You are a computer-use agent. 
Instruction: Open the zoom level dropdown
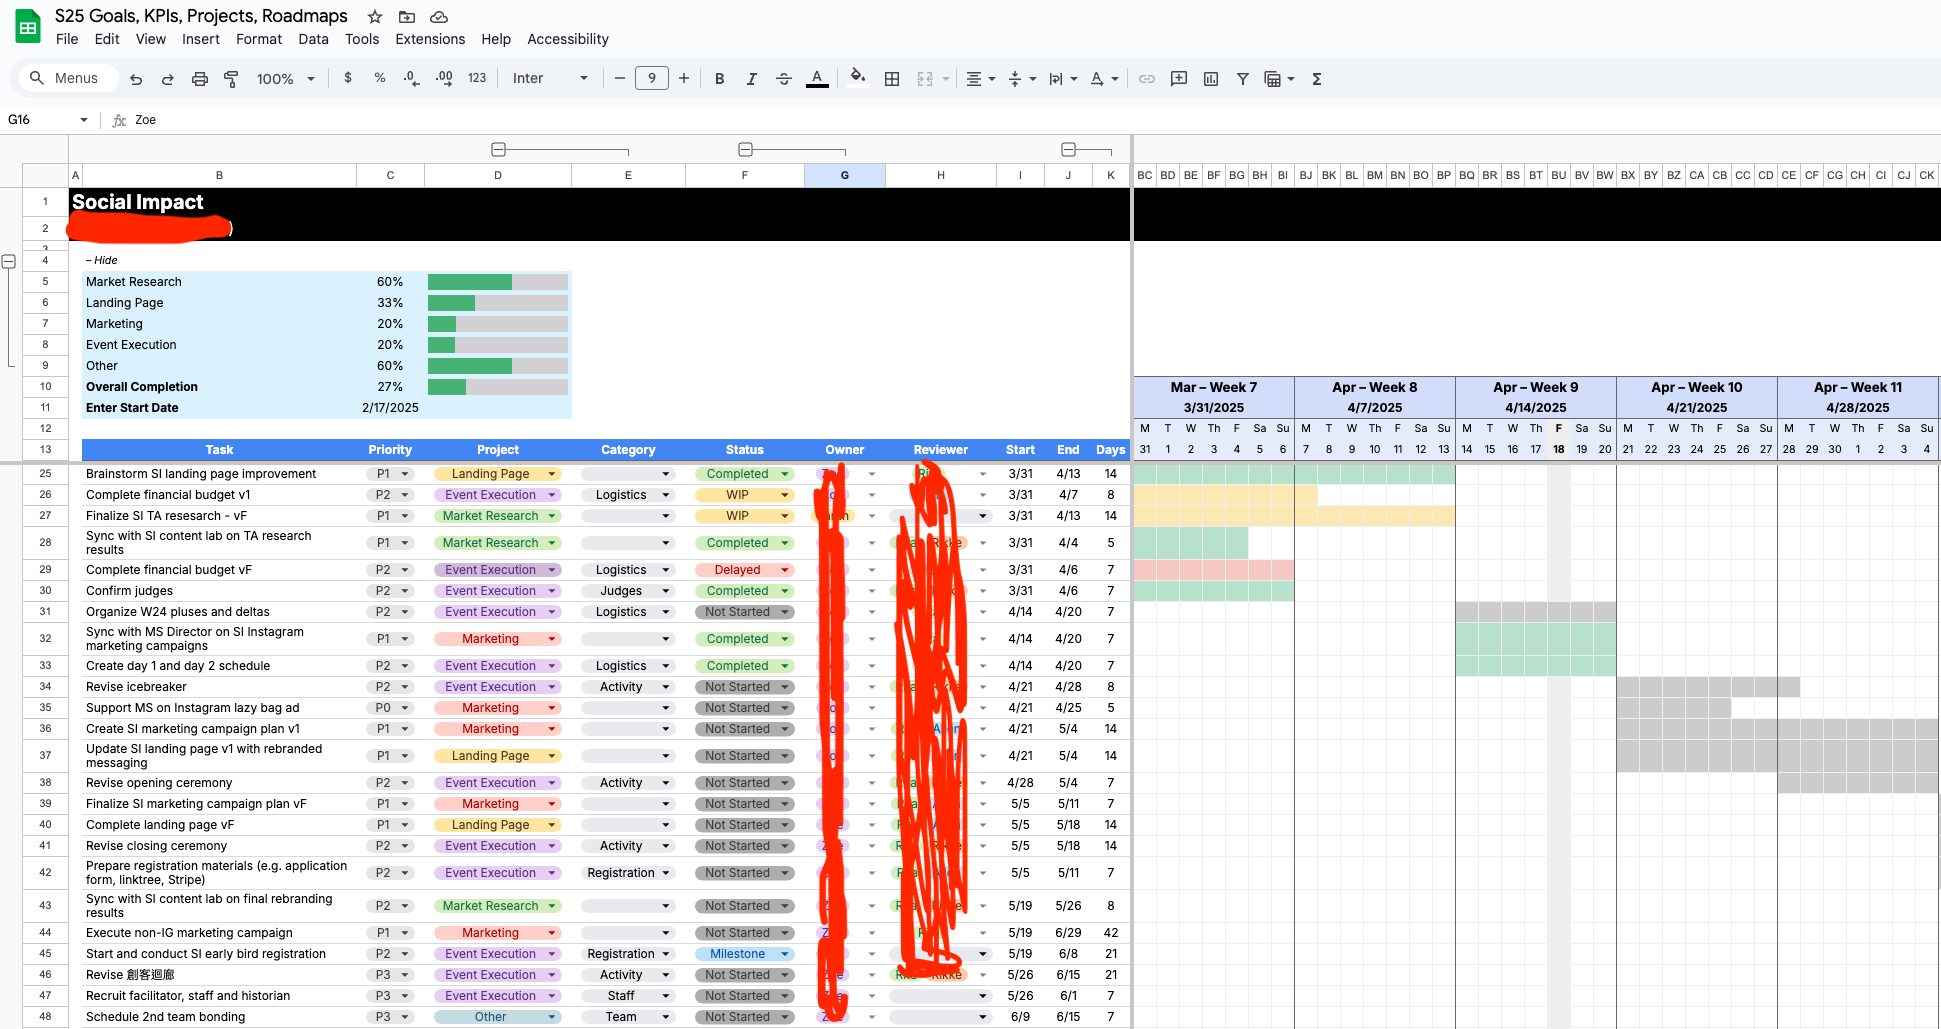[285, 78]
